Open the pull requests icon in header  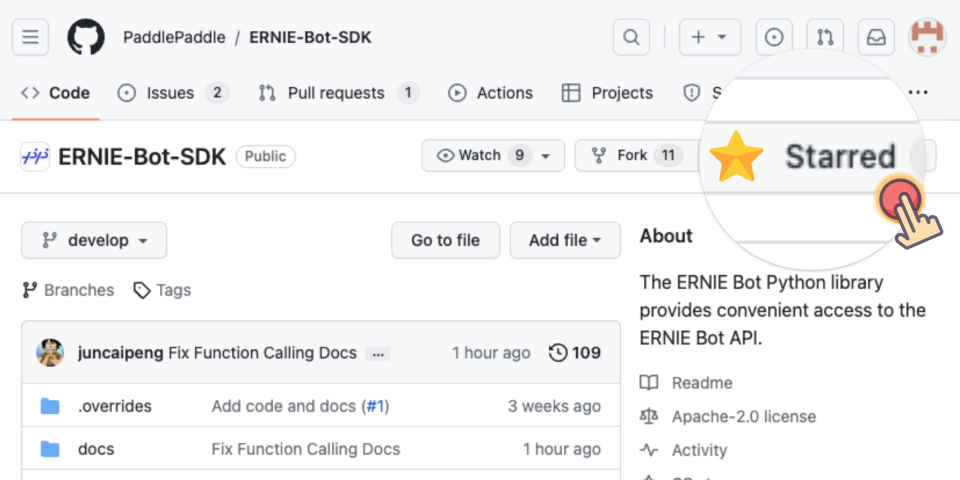[825, 37]
